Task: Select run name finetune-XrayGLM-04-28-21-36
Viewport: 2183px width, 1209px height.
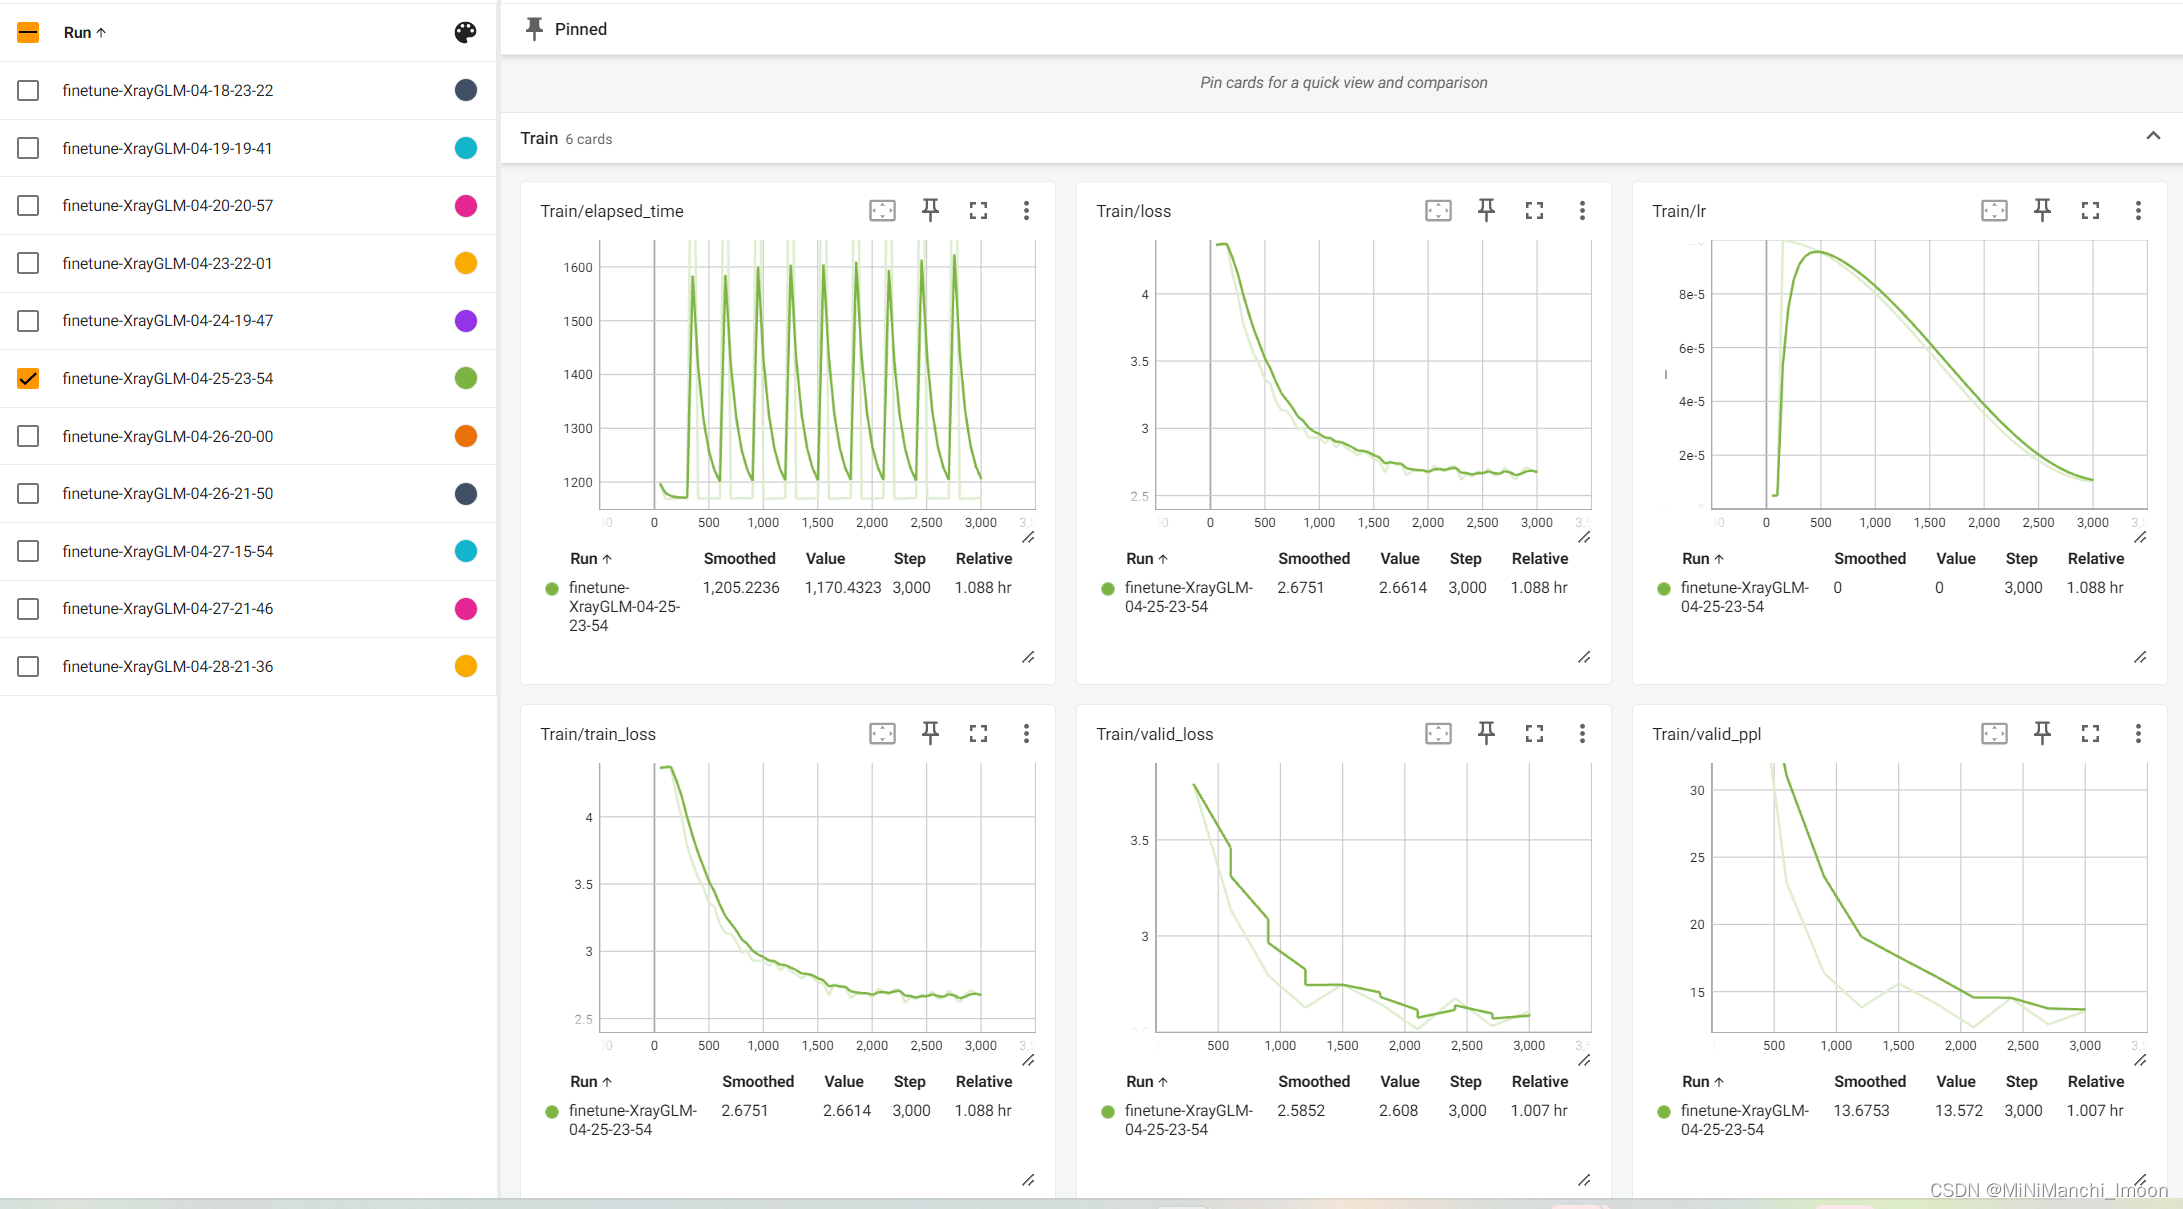Action: point(168,666)
